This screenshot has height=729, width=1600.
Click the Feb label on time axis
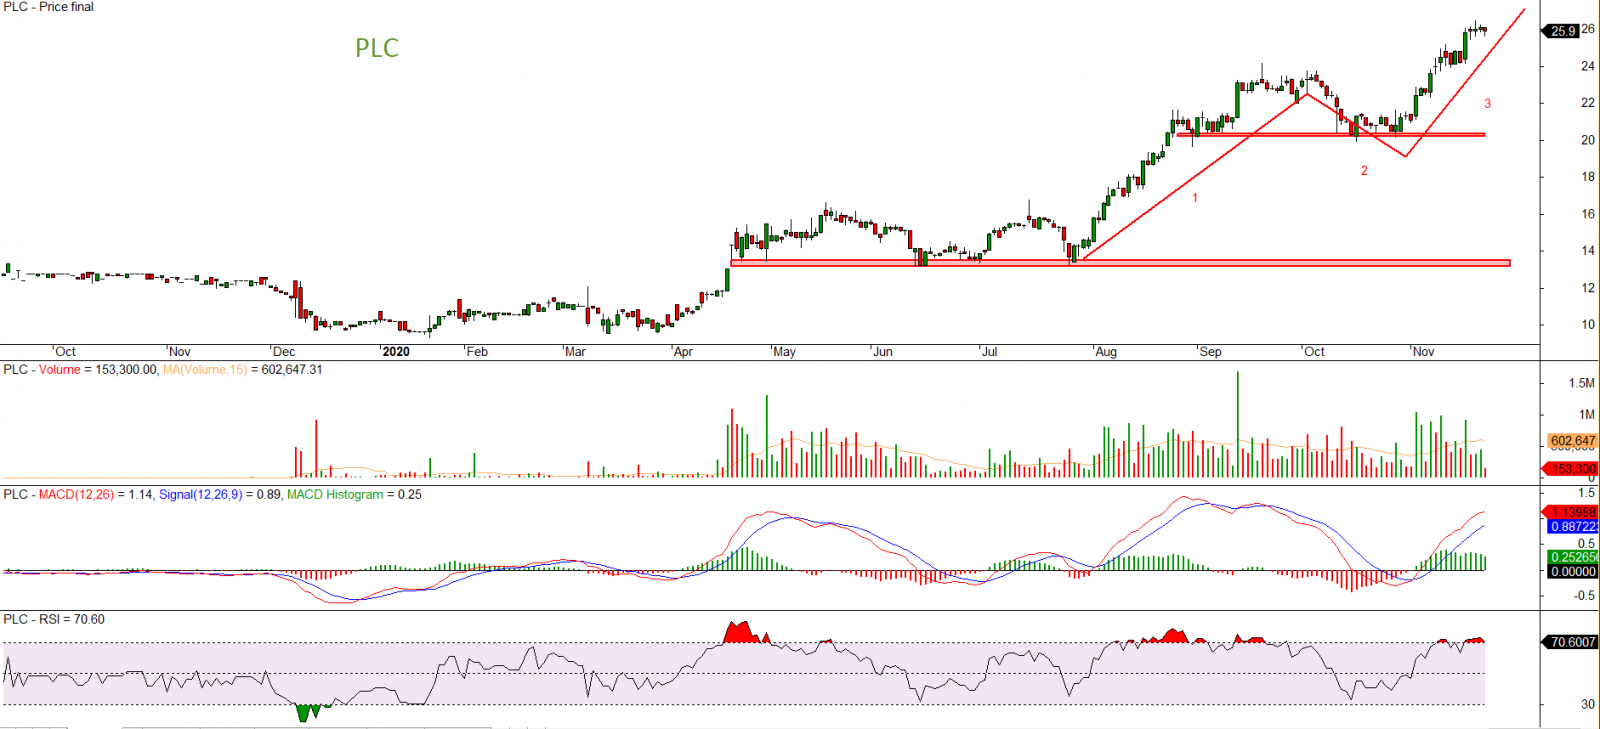point(477,352)
